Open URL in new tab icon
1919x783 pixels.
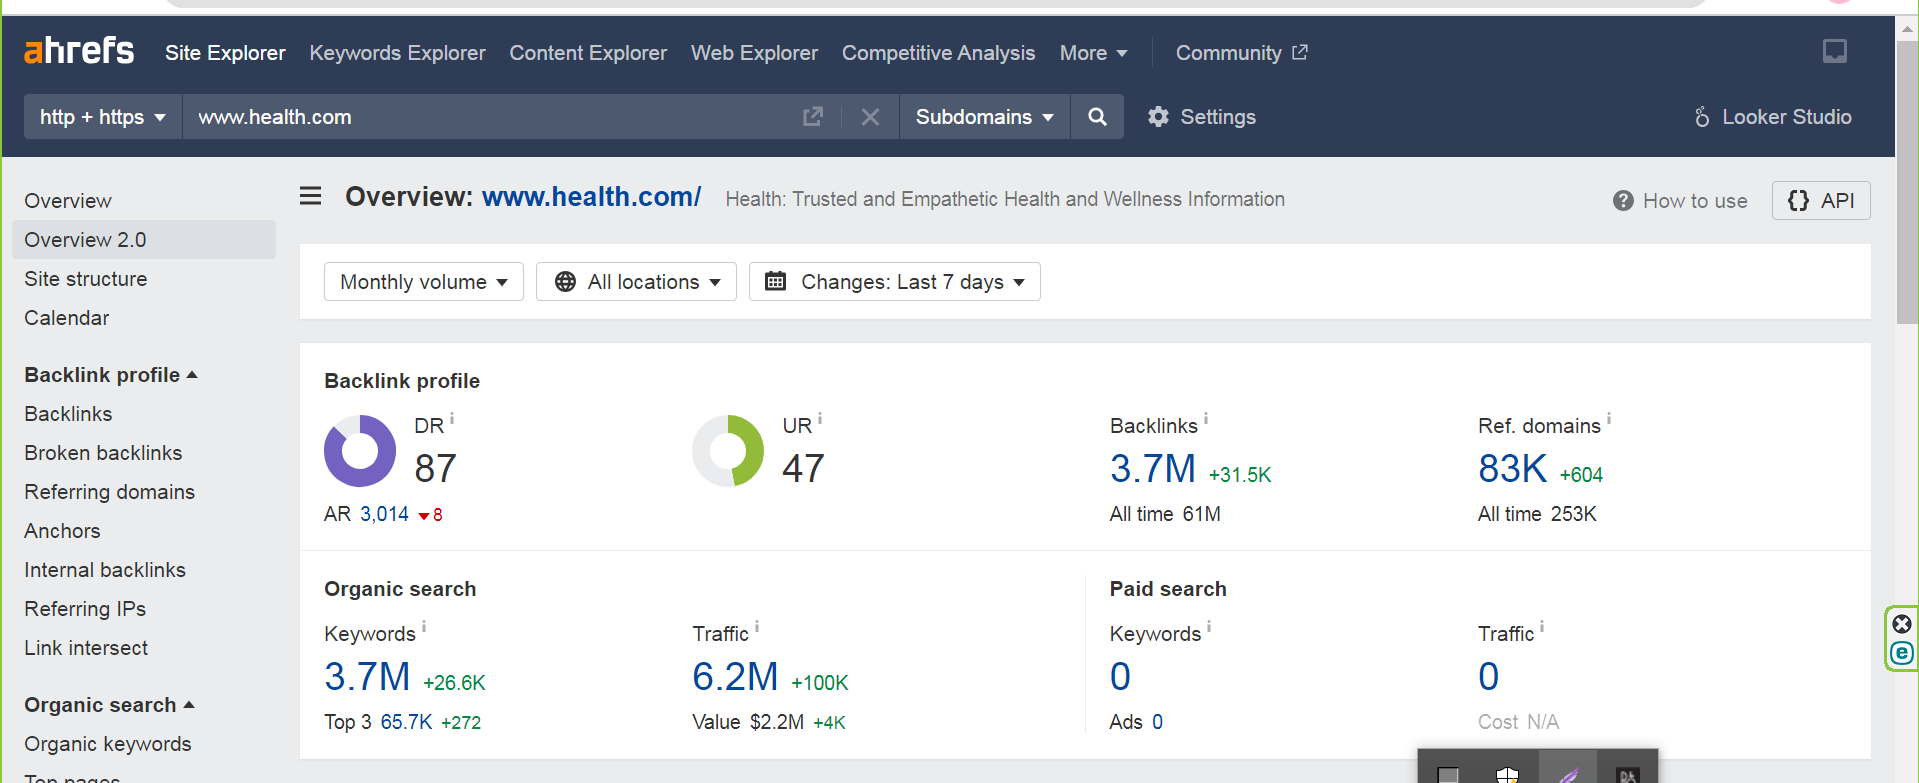[813, 117]
